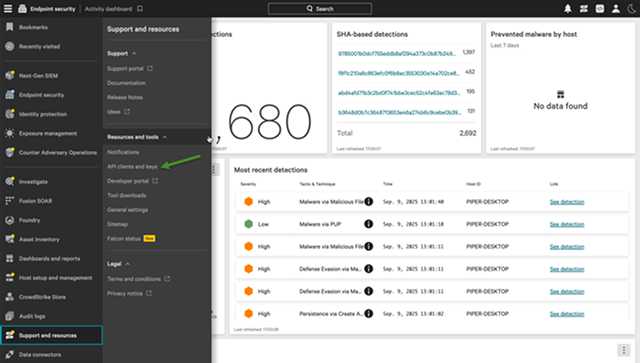This screenshot has width=640, height=363.
Task: Click the Investigate sidebar icon
Action: pos(9,181)
